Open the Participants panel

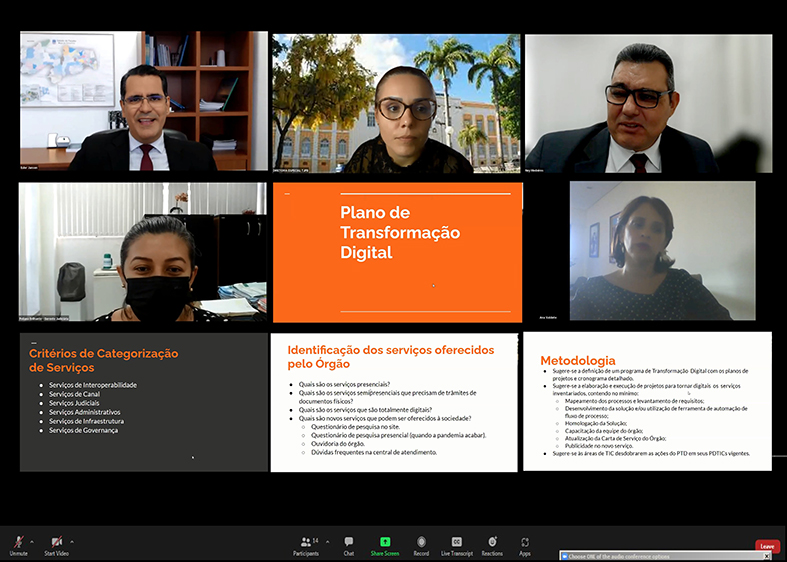coord(306,546)
